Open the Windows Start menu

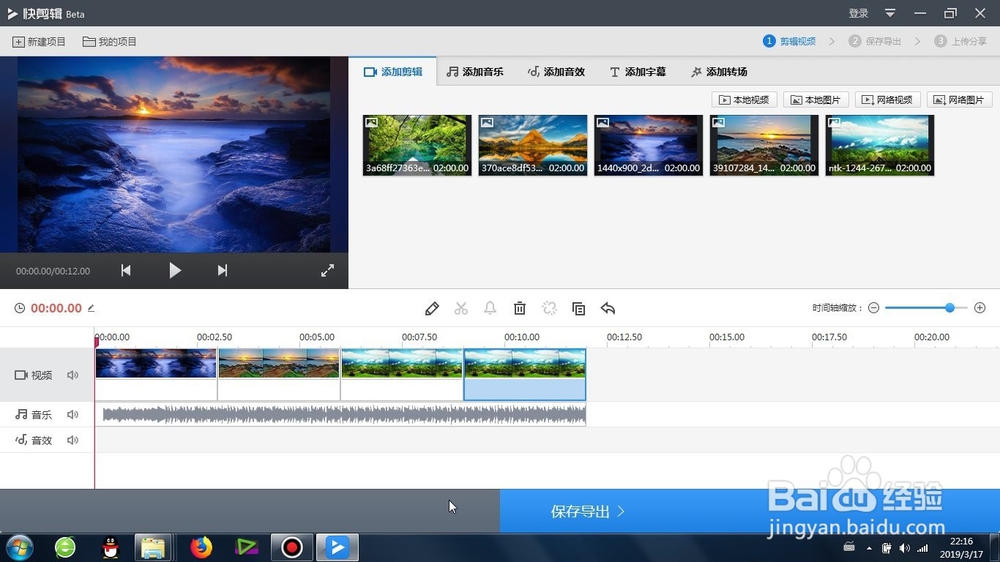19,547
